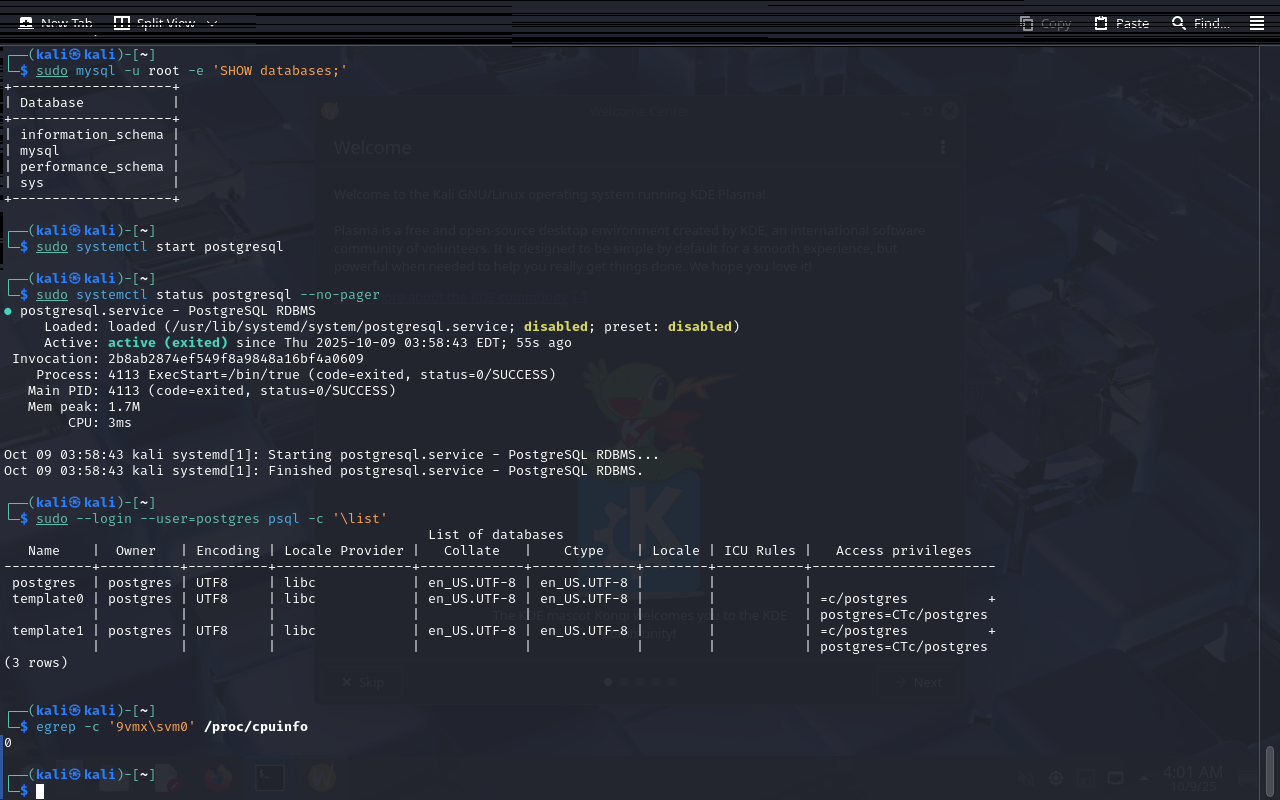Click "performance_schema" in the database output

coord(91,167)
